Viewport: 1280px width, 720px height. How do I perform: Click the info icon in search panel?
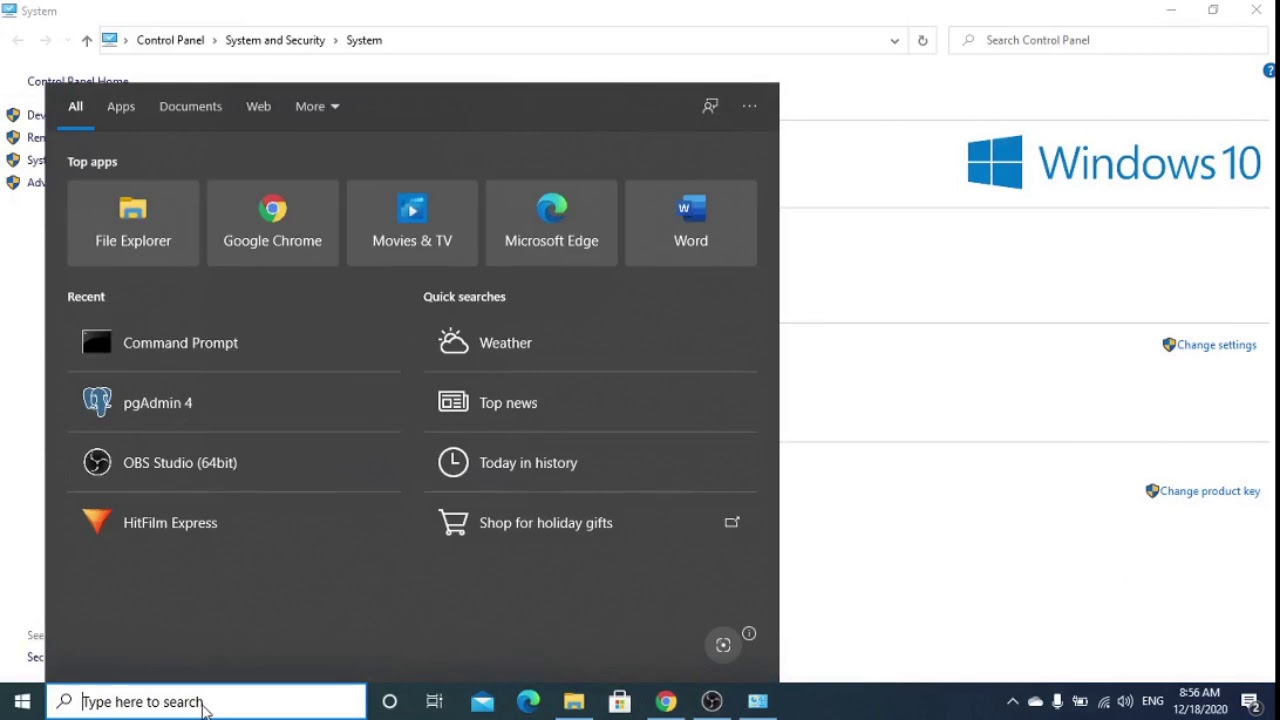pyautogui.click(x=749, y=633)
